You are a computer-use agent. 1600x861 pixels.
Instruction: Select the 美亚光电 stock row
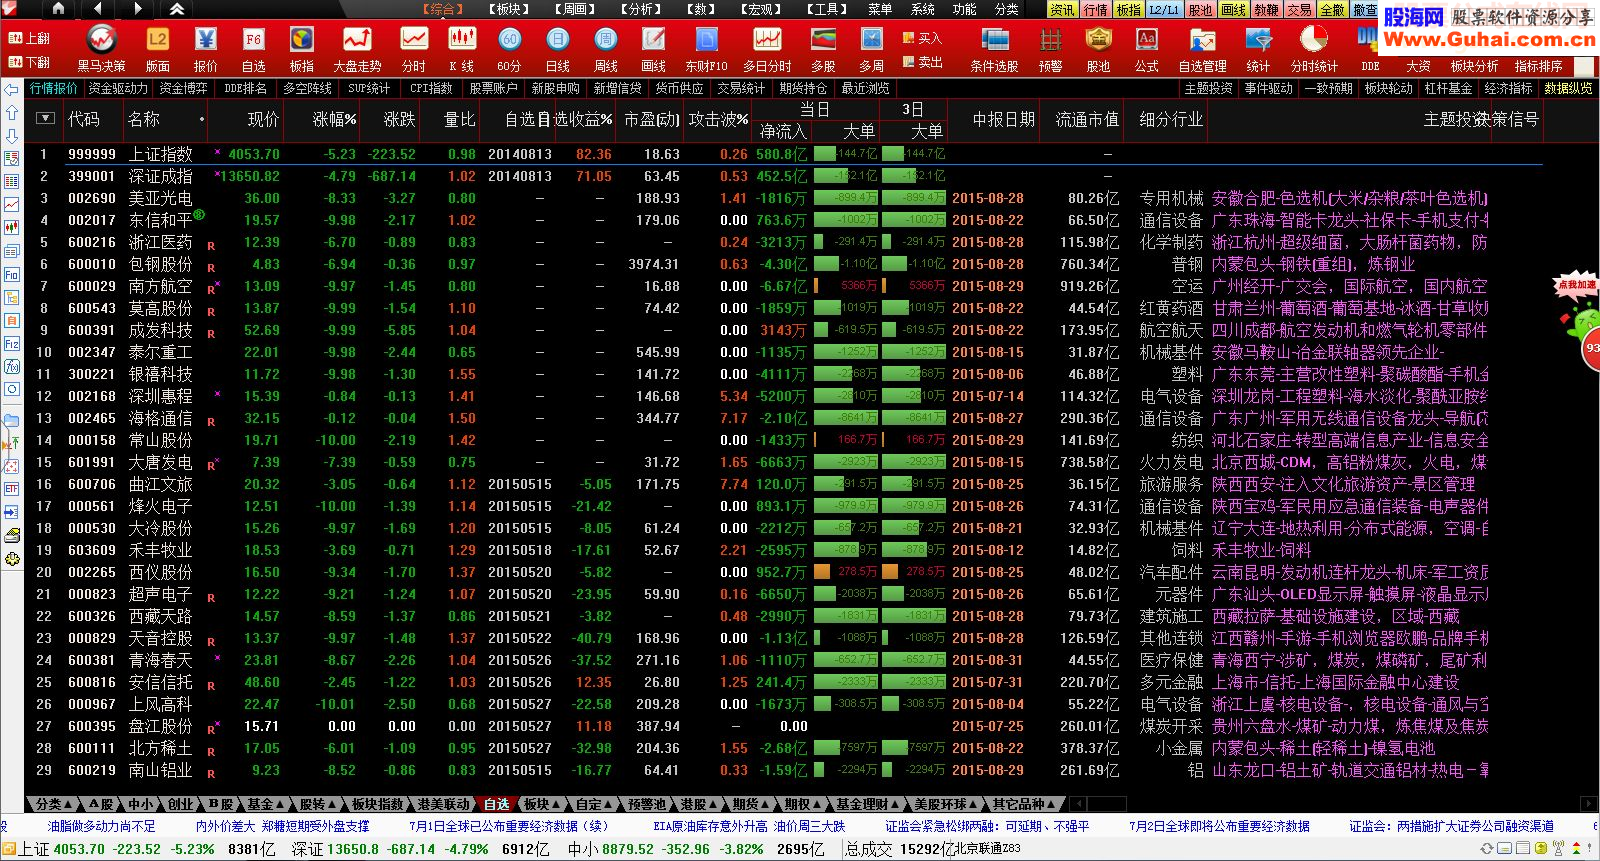click(160, 198)
